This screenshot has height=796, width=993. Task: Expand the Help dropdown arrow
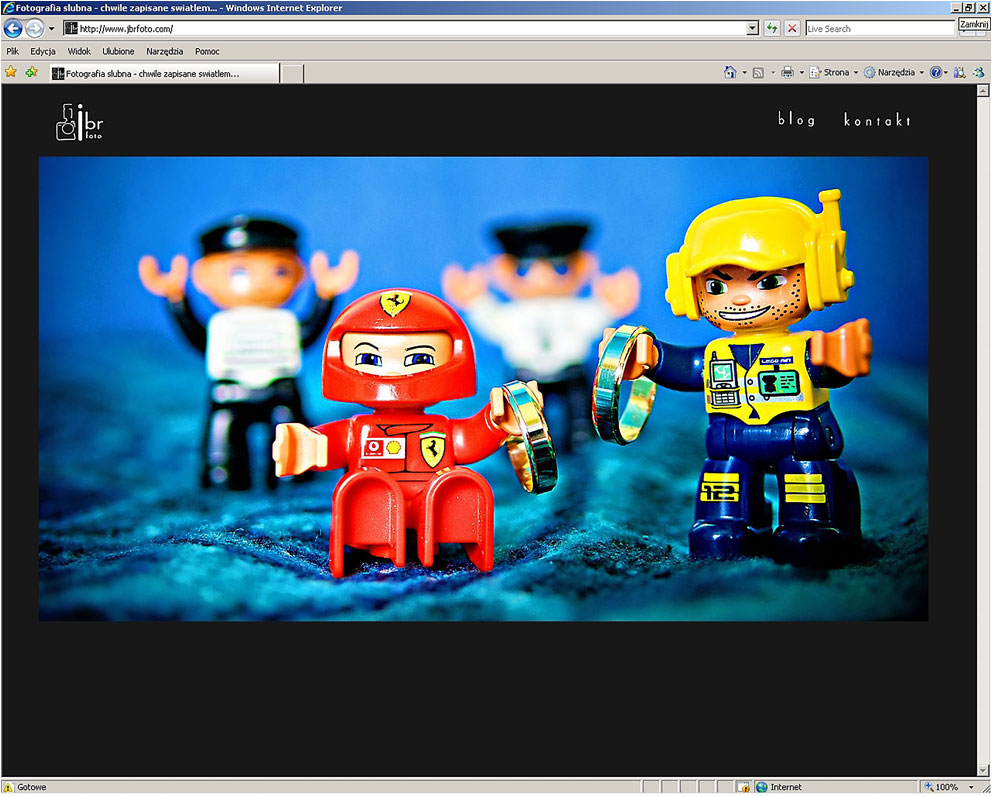[946, 72]
